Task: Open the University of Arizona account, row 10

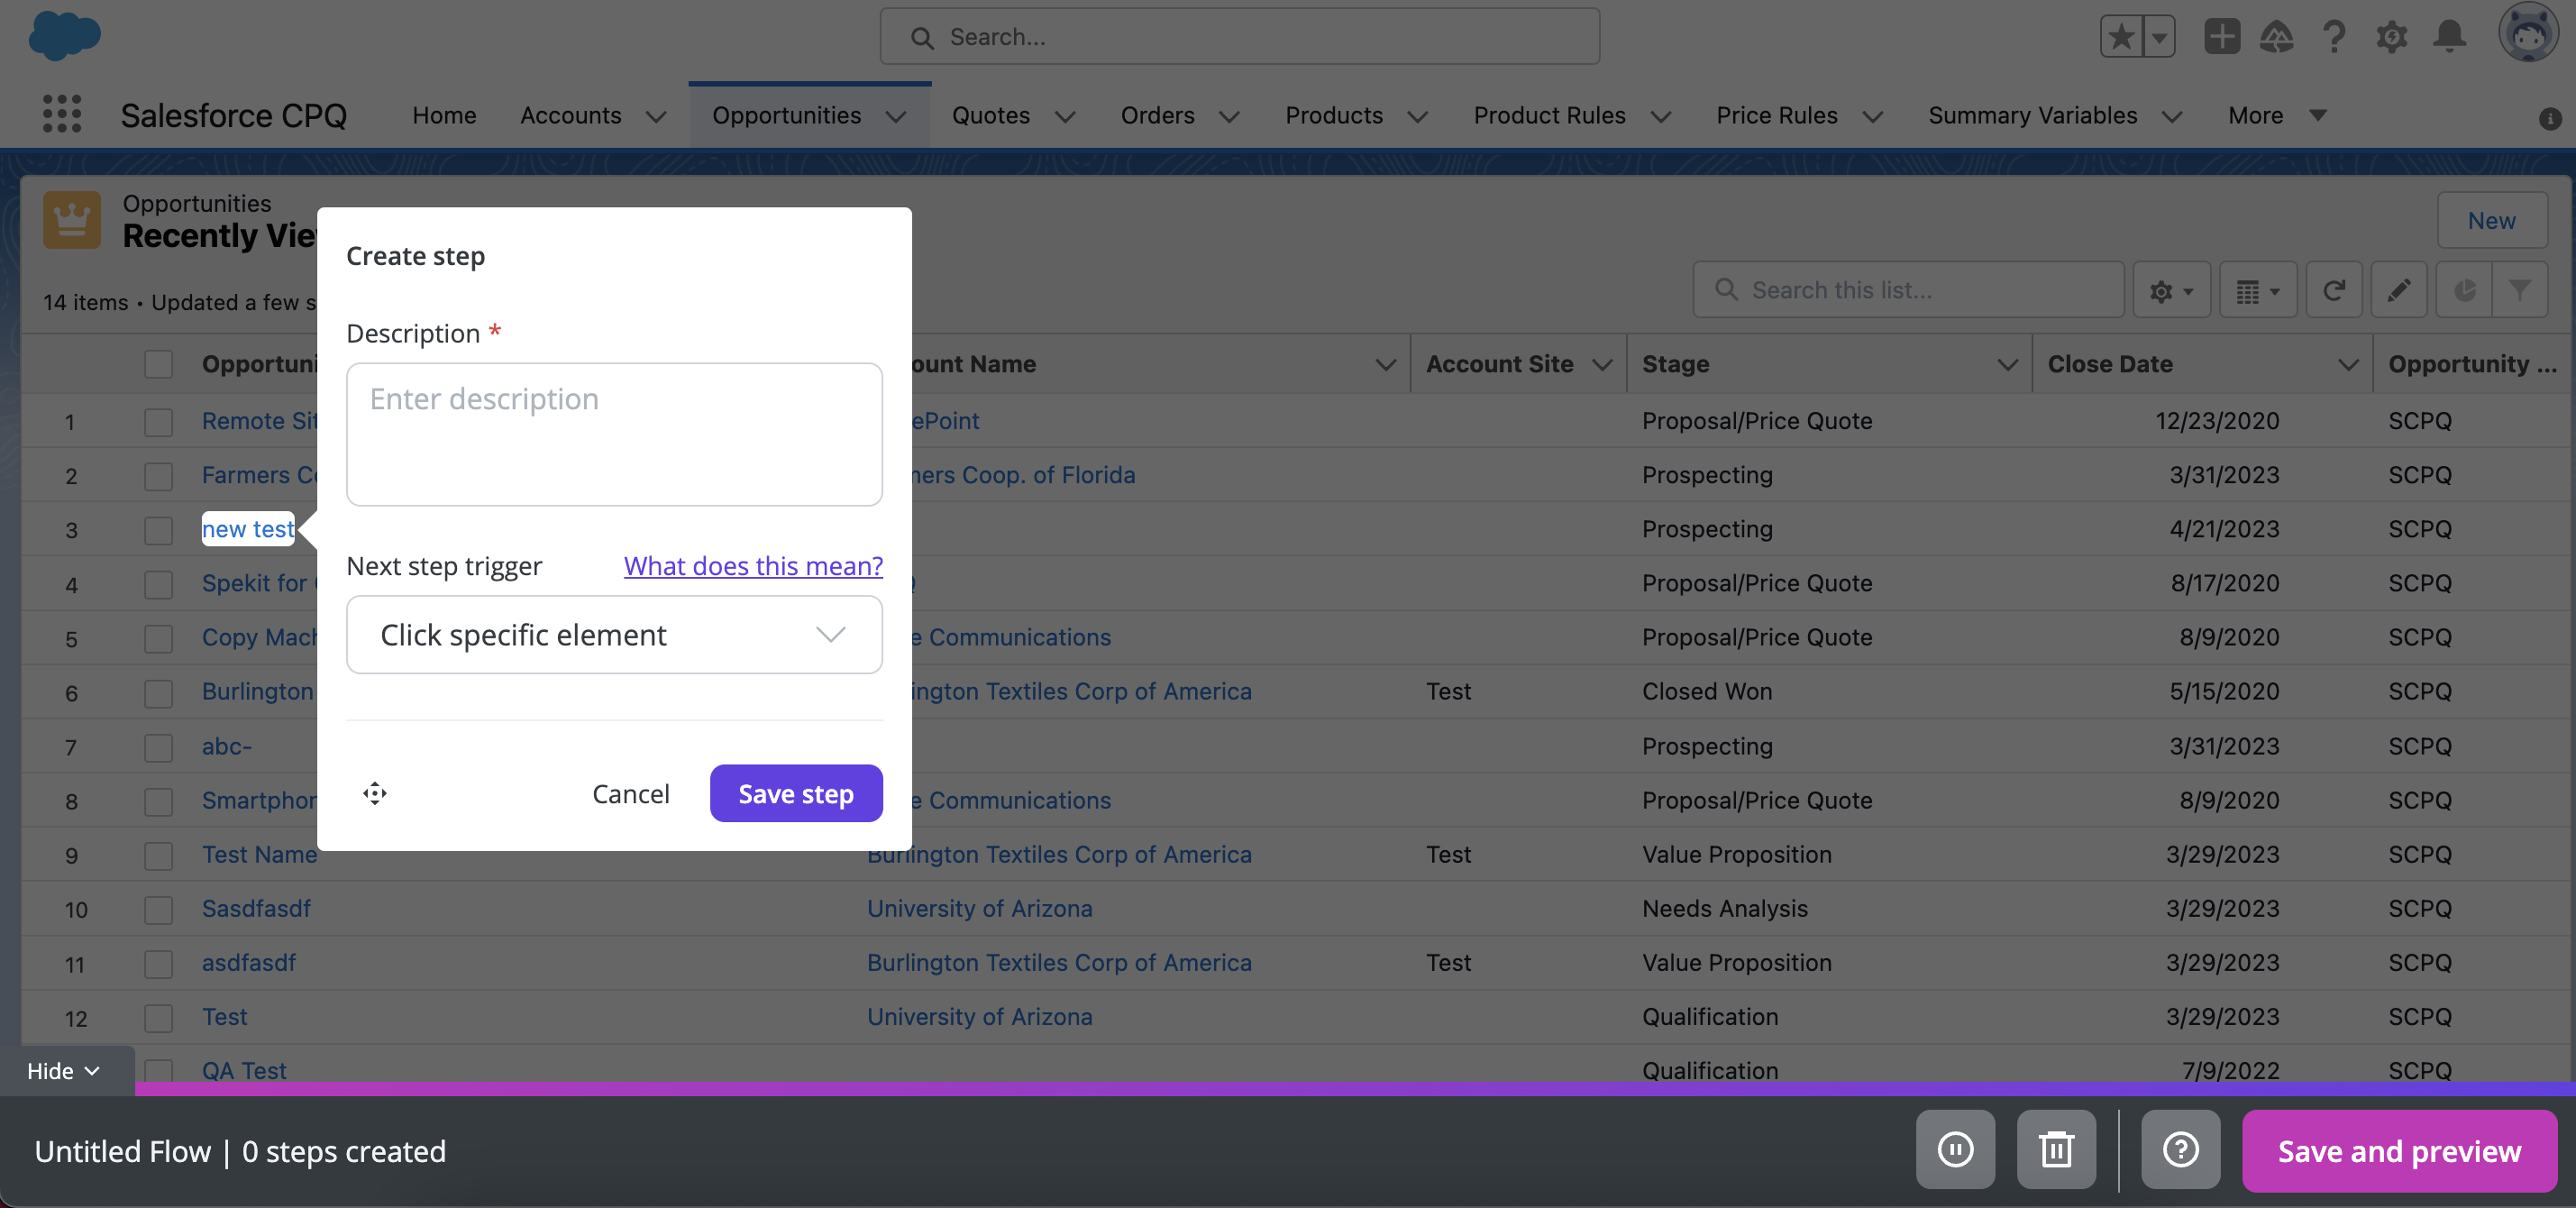Action: pyautogui.click(x=979, y=909)
